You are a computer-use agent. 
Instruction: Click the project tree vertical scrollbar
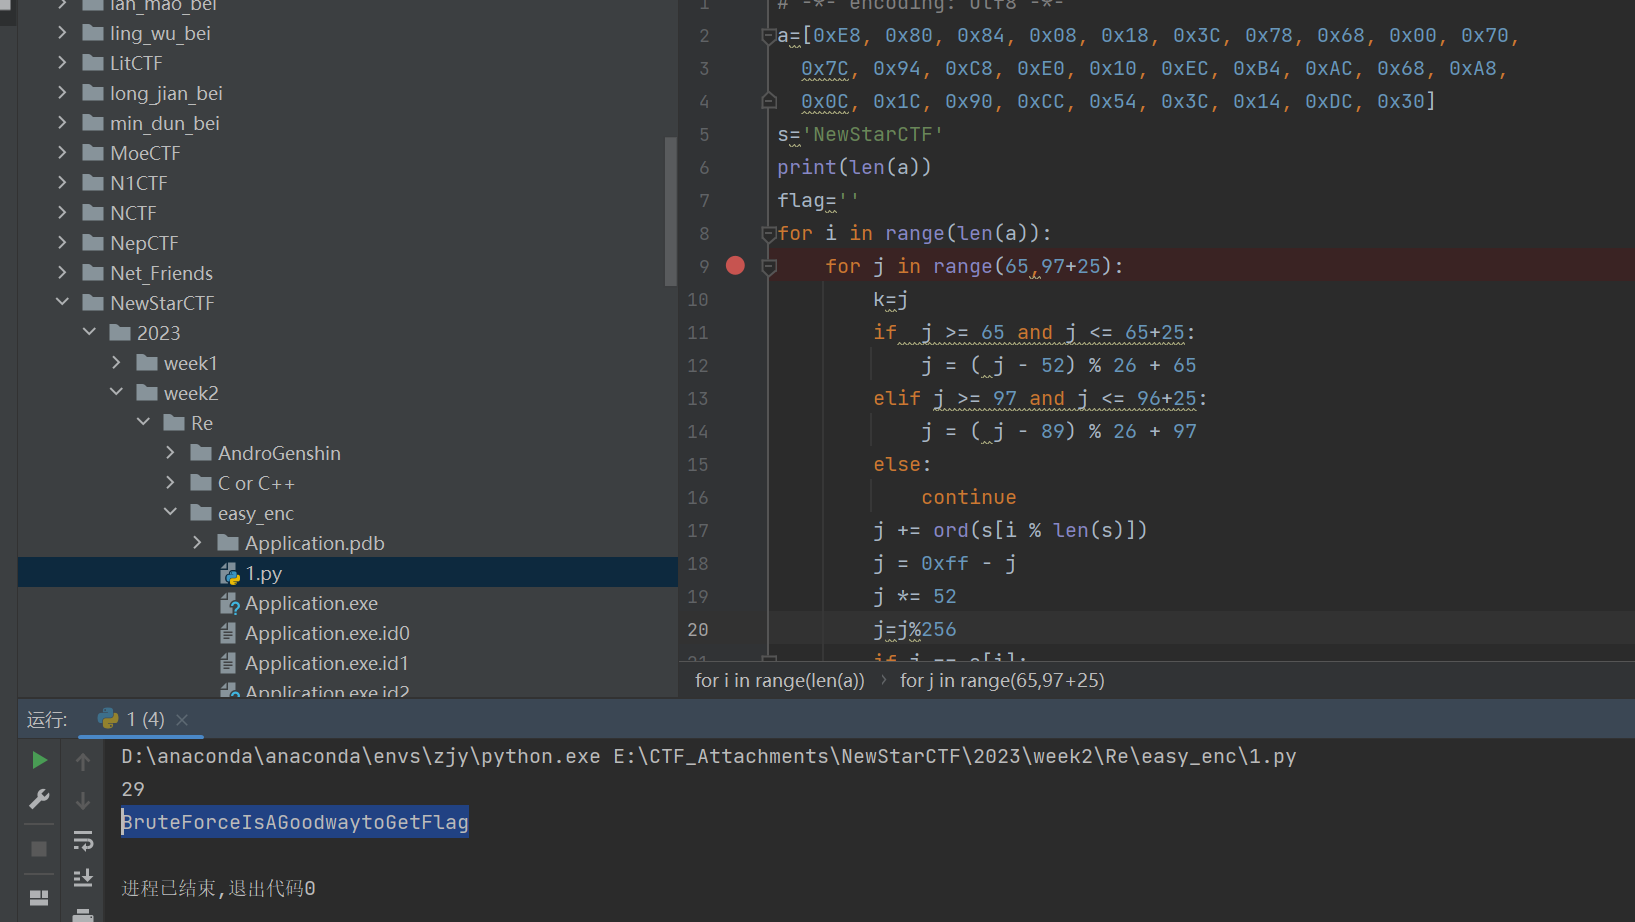coord(670,210)
